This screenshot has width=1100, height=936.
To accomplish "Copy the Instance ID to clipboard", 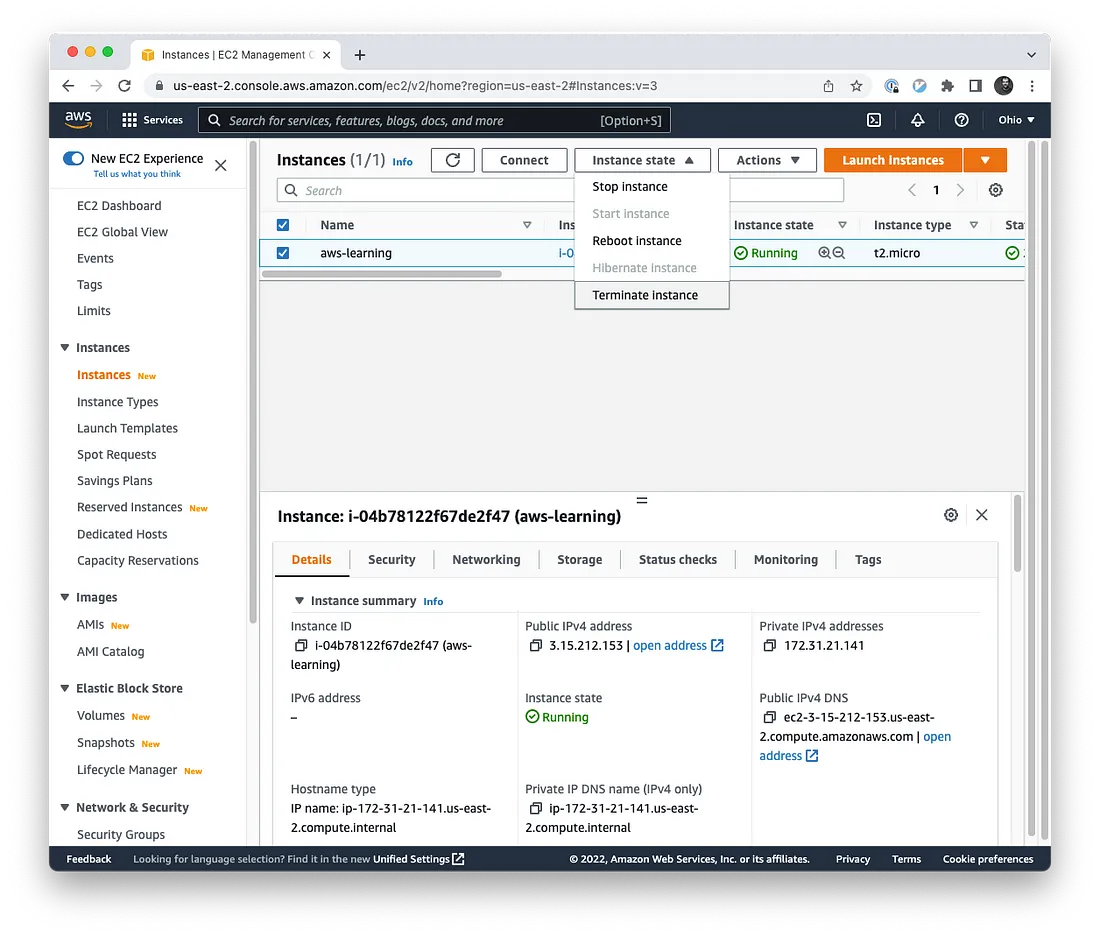I will pos(301,646).
